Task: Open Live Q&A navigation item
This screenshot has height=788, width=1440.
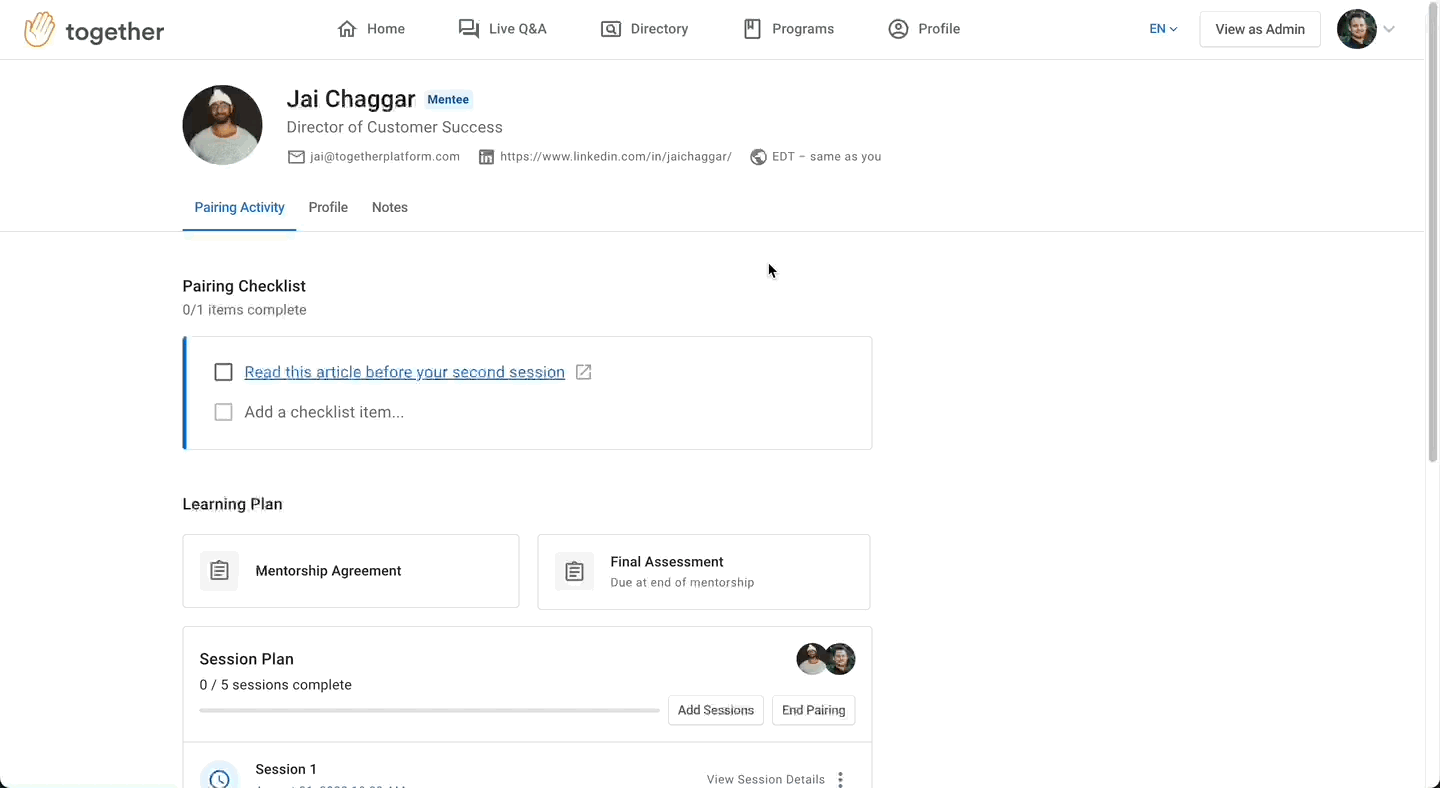Action: 502,29
